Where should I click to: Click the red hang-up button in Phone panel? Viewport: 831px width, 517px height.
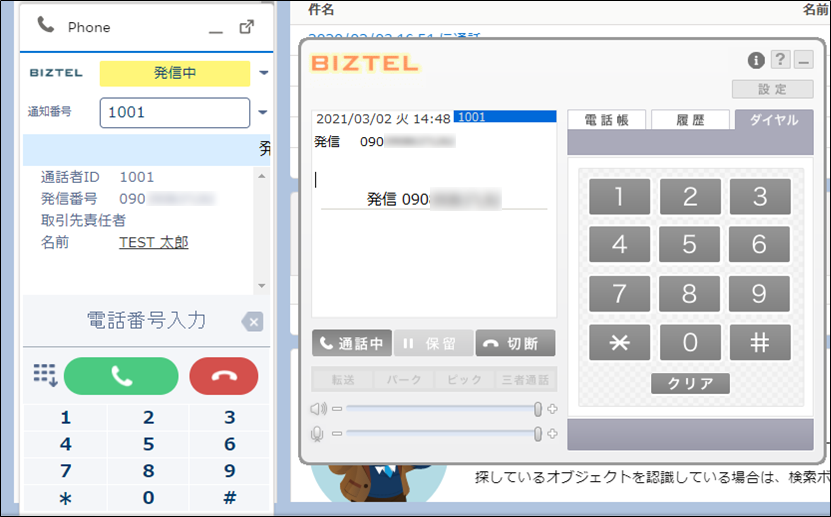pyautogui.click(x=224, y=376)
